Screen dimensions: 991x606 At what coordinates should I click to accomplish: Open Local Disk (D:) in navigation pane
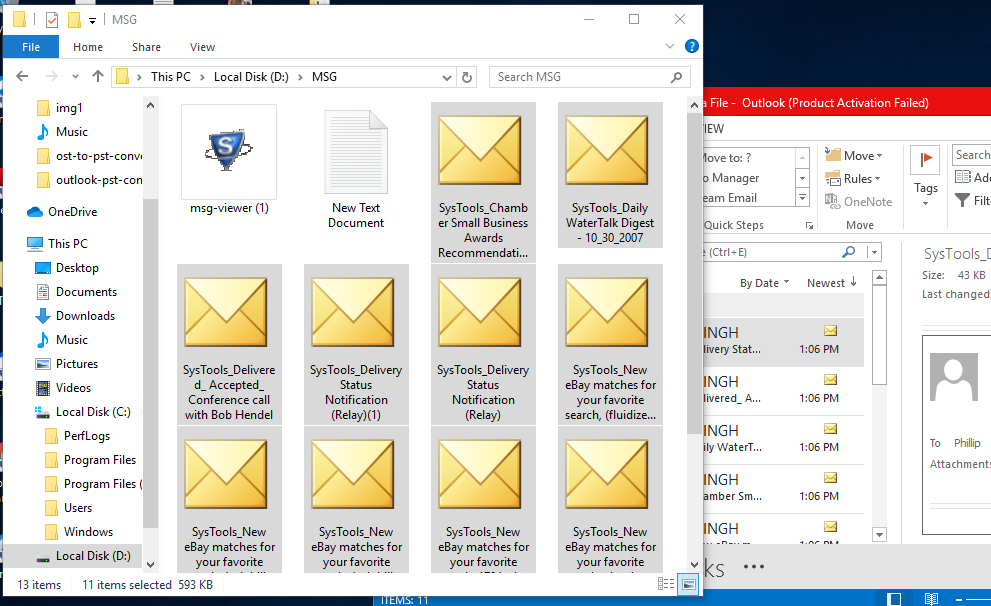click(x=82, y=555)
